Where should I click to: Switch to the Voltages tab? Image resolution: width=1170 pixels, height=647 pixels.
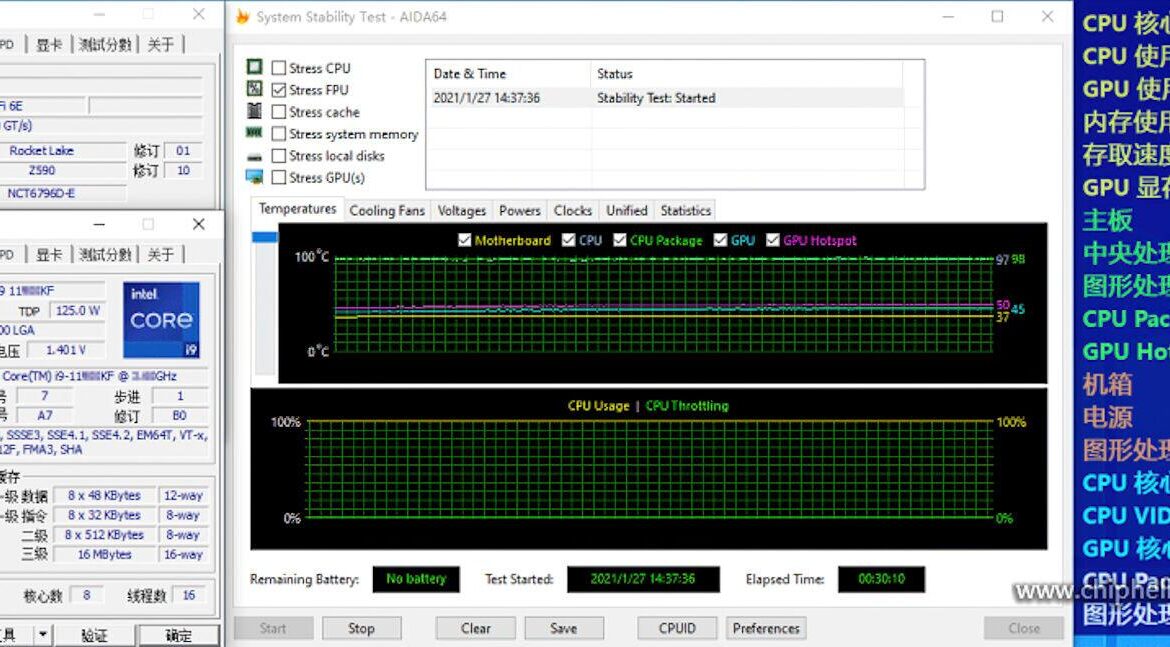[461, 210]
